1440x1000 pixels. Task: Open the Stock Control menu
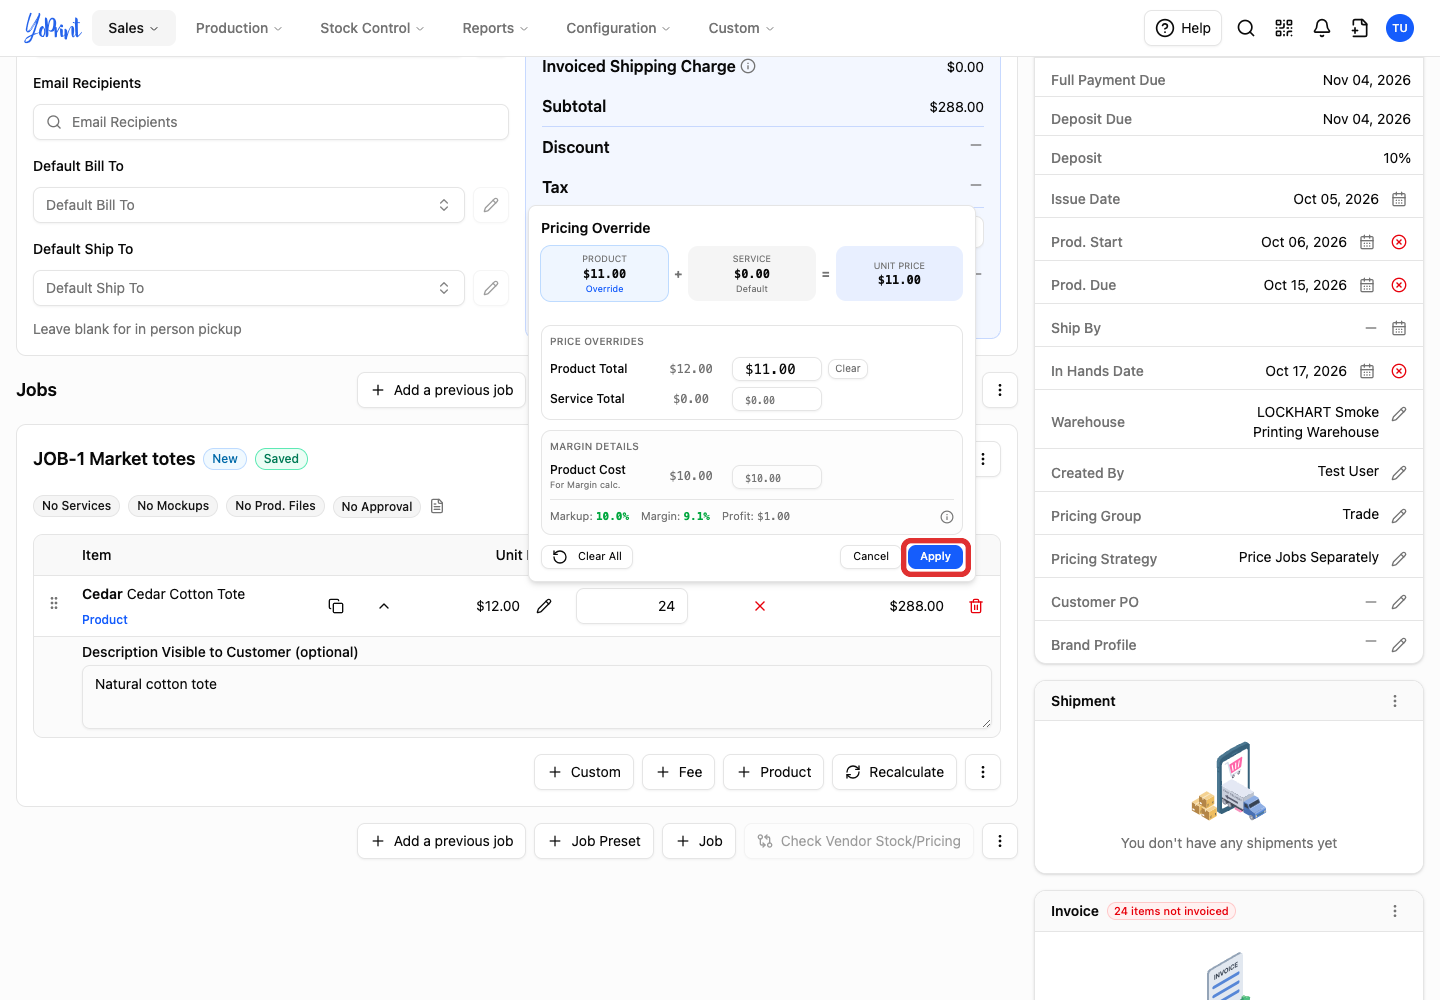click(372, 28)
